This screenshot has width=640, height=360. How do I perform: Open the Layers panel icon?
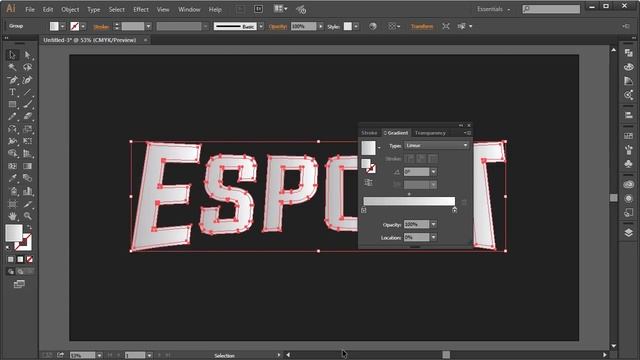point(629,232)
